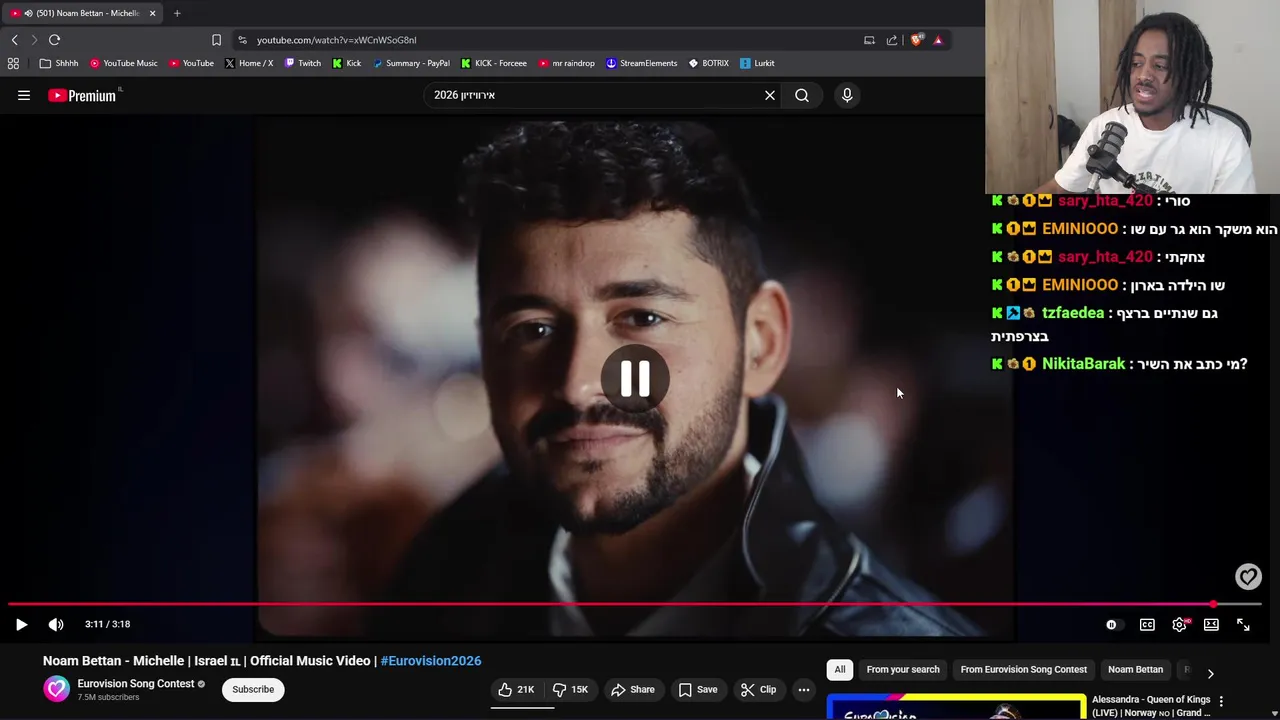
Task: Go to YouTube Premium home logo
Action: click(x=82, y=95)
